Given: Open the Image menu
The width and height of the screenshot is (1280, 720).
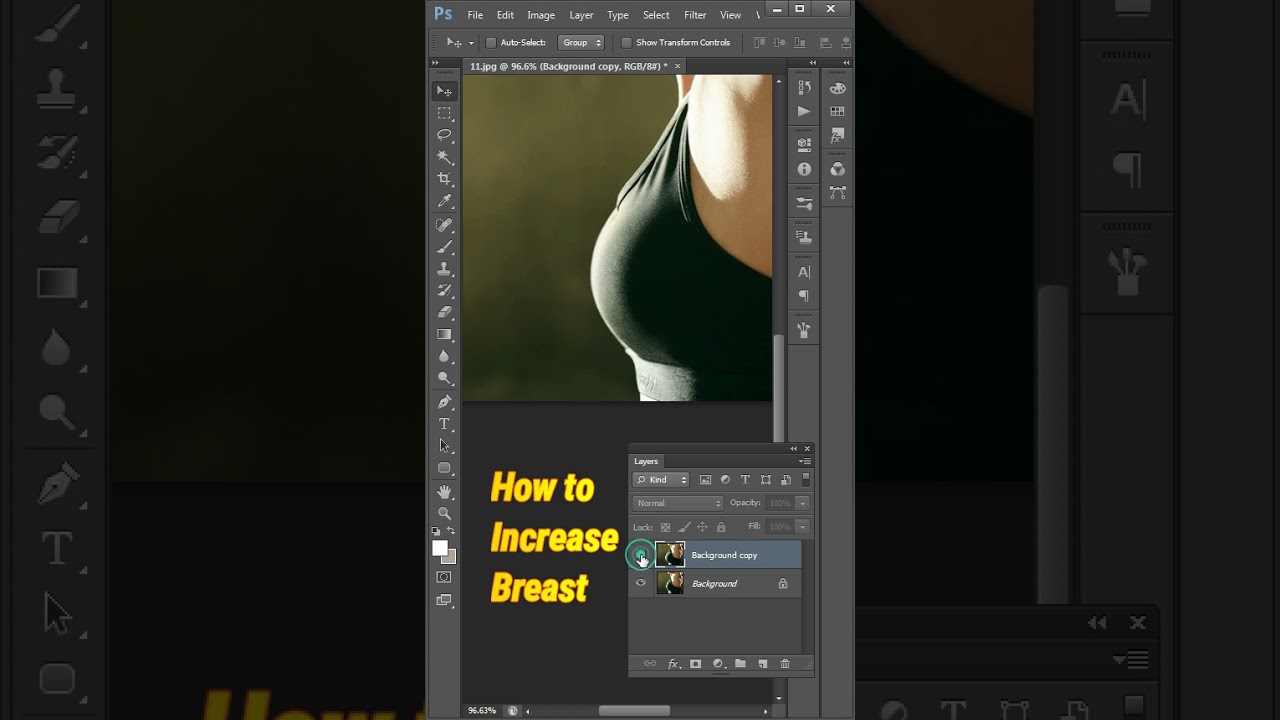Looking at the screenshot, I should click(541, 15).
